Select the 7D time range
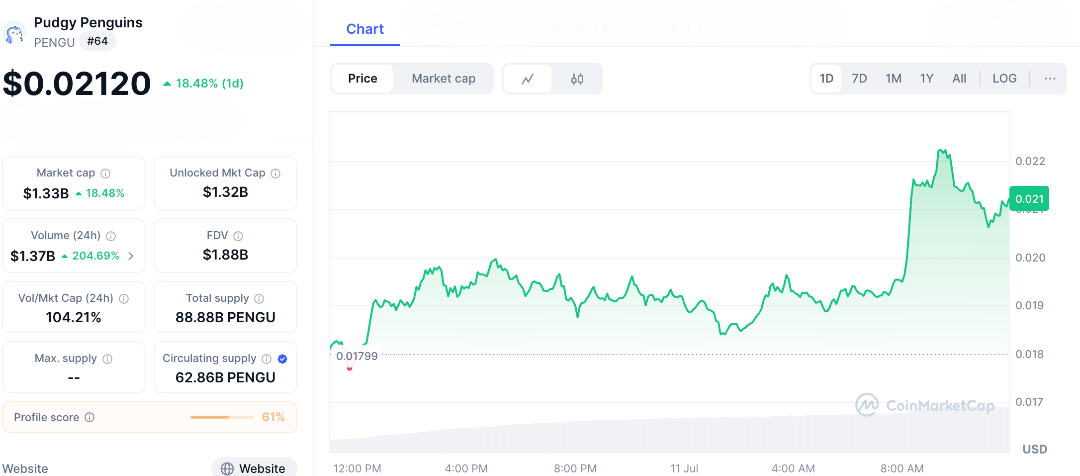The height and width of the screenshot is (476, 1080). tap(859, 79)
